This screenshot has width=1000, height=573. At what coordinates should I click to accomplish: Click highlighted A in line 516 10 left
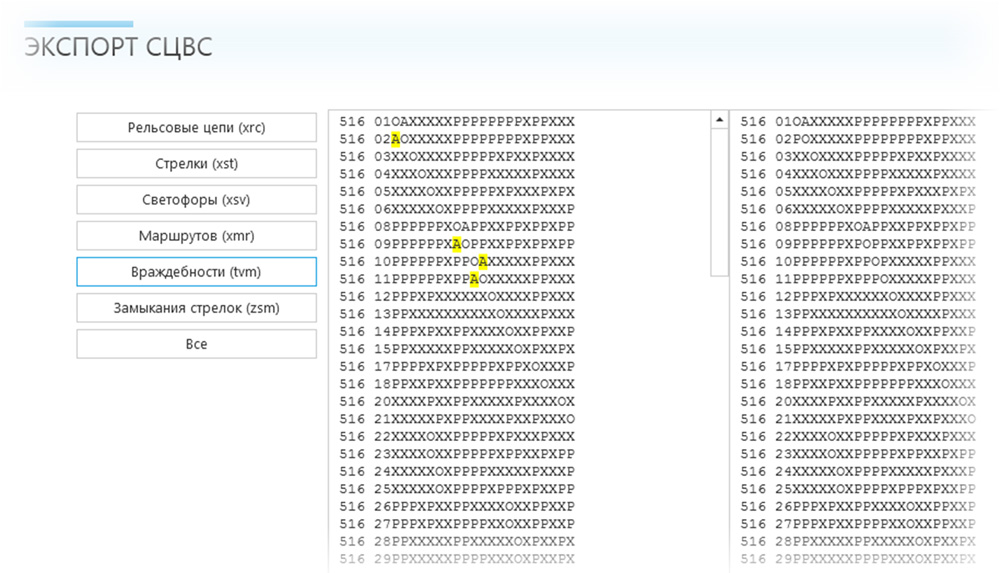(483, 262)
